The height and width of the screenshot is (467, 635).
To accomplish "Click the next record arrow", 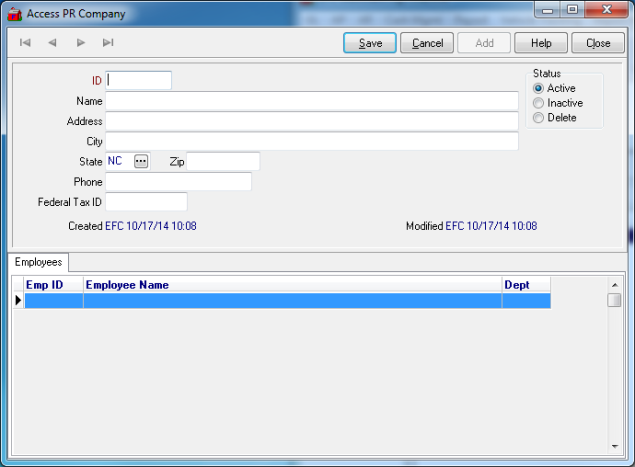I will coord(81,43).
